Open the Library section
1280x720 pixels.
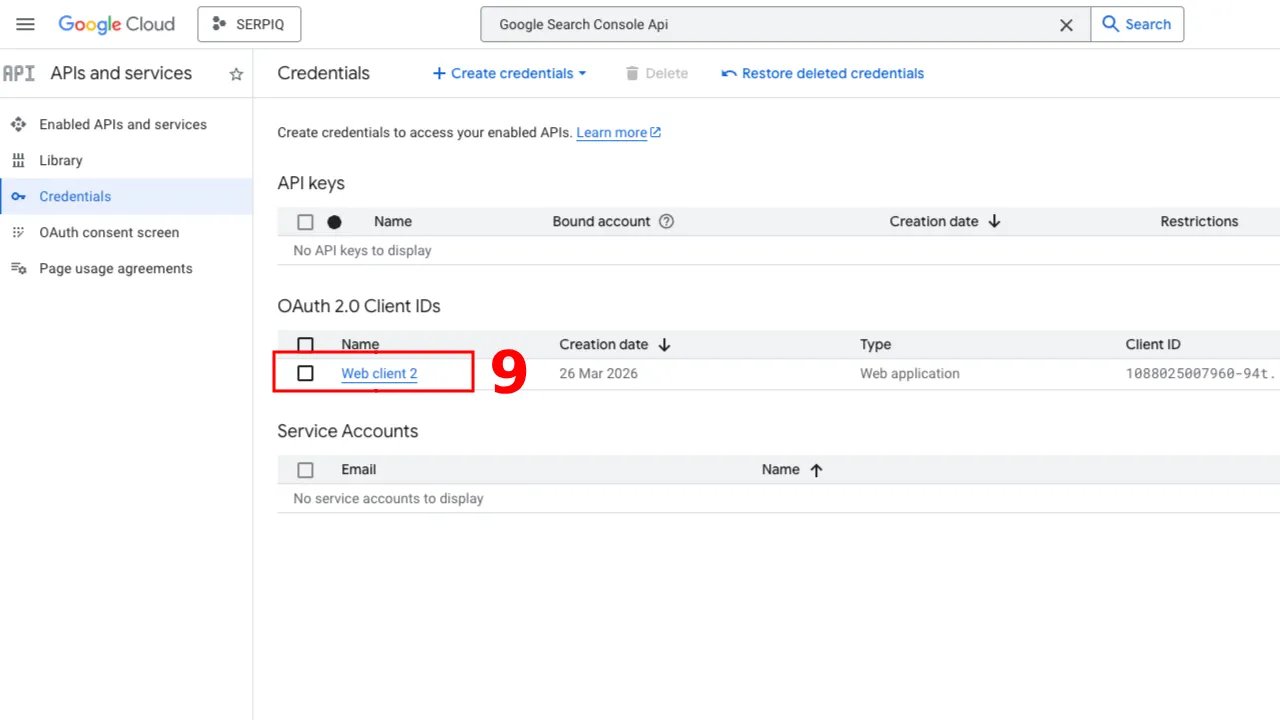(x=60, y=161)
